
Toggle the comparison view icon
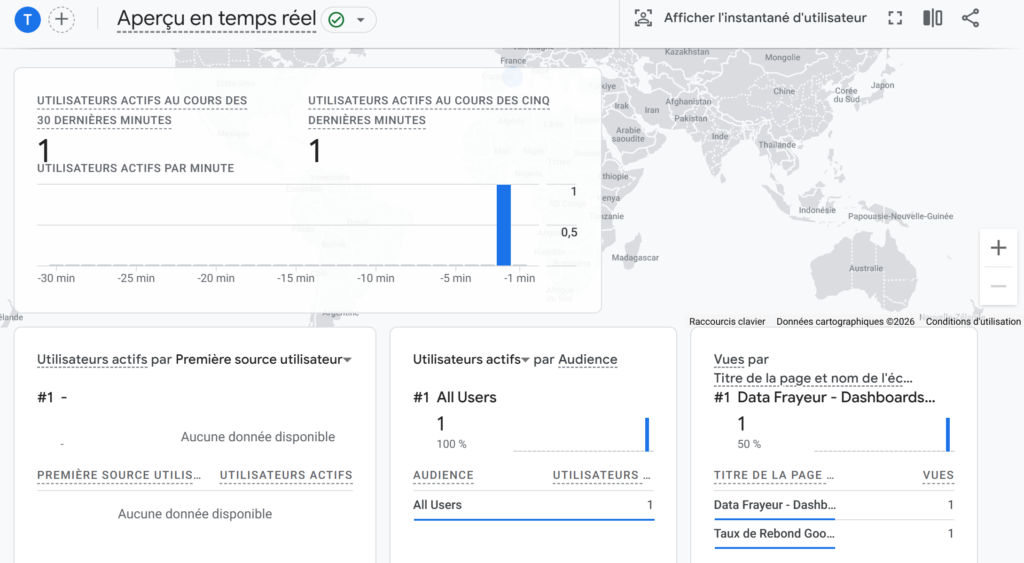tap(932, 18)
